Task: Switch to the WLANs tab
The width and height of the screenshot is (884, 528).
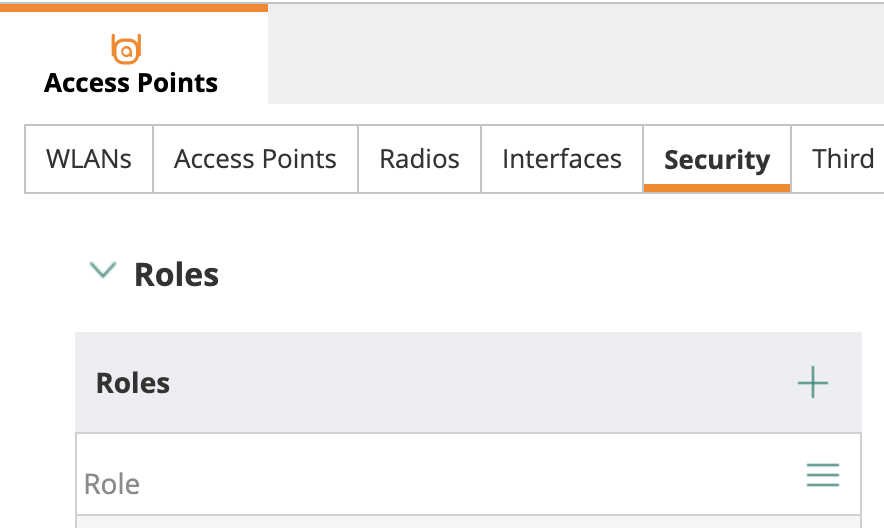Action: pyautogui.click(x=89, y=159)
